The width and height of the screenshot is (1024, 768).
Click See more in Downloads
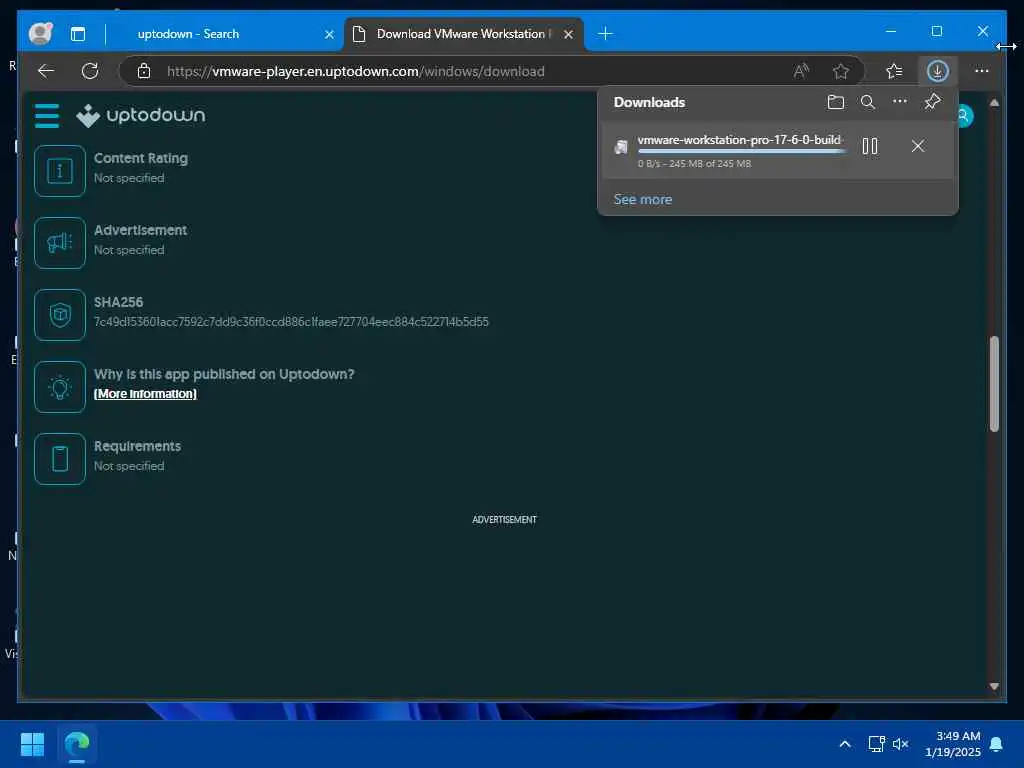point(643,199)
